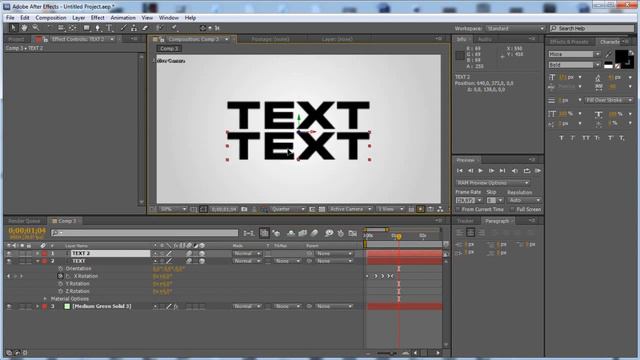Open RAM Preview Options dropdown
640x360 pixels.
[x=492, y=183]
